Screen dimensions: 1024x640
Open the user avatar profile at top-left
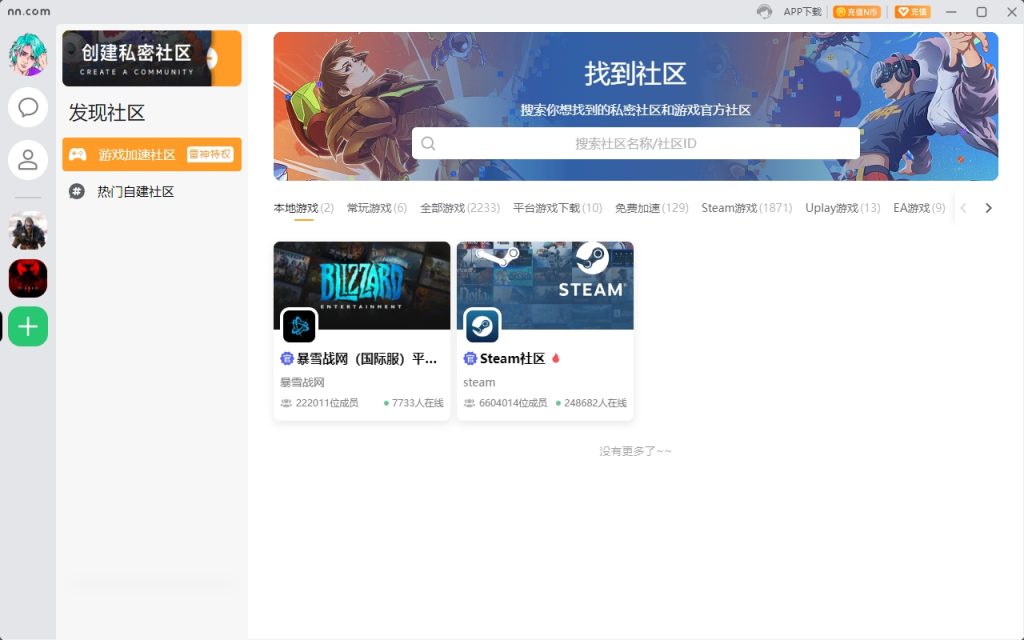(x=28, y=54)
